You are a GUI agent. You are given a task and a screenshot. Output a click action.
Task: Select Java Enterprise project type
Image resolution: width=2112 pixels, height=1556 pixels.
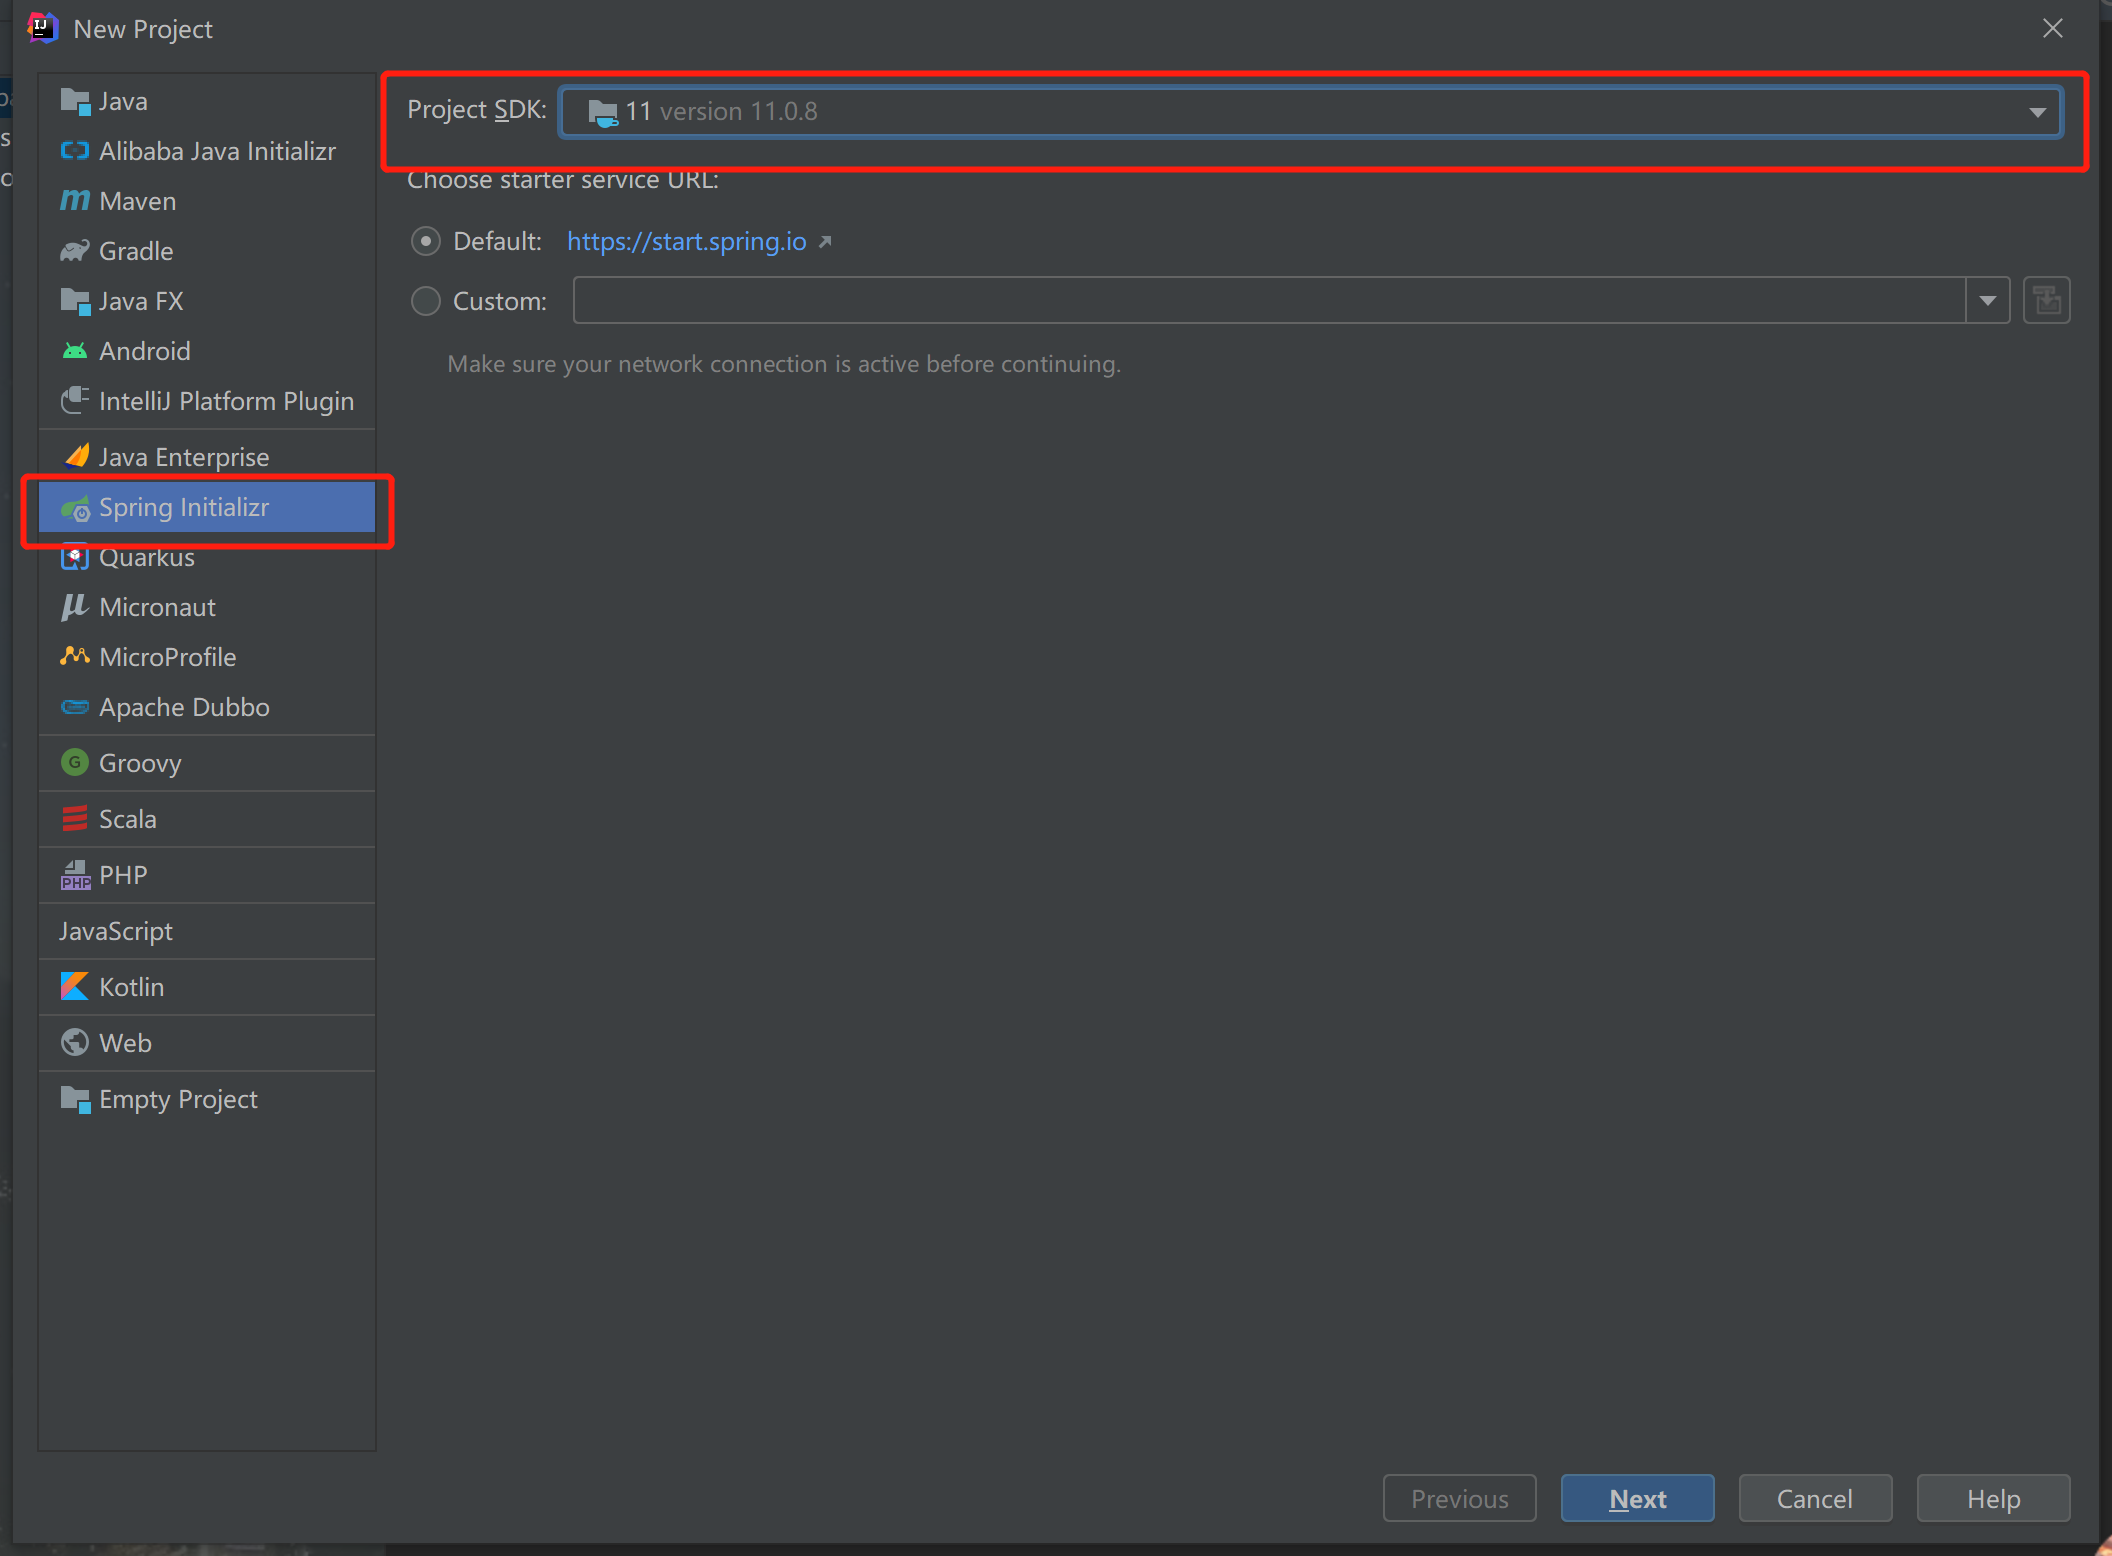coord(184,457)
